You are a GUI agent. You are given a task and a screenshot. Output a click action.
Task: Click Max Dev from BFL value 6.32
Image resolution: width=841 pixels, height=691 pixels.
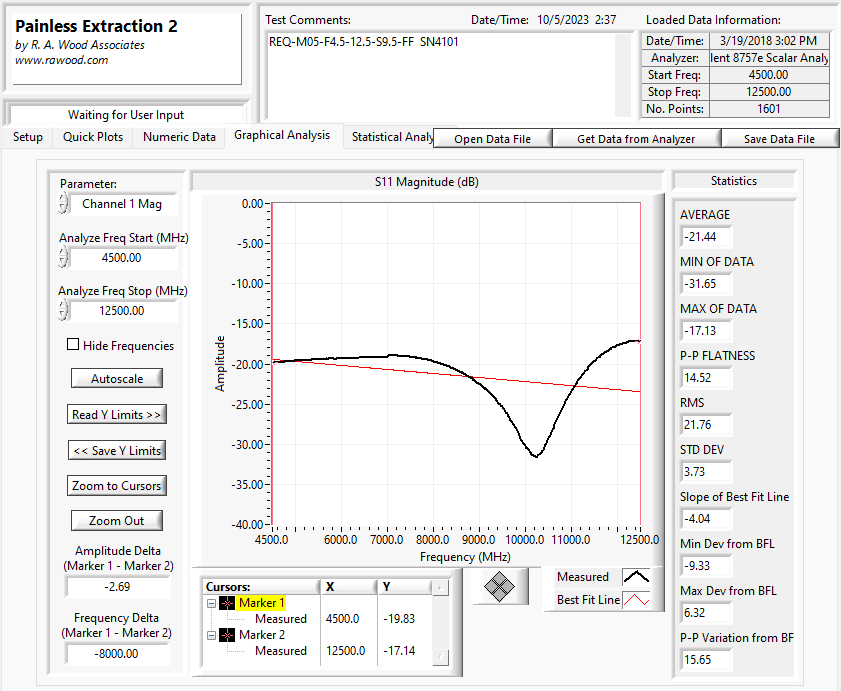tap(705, 613)
